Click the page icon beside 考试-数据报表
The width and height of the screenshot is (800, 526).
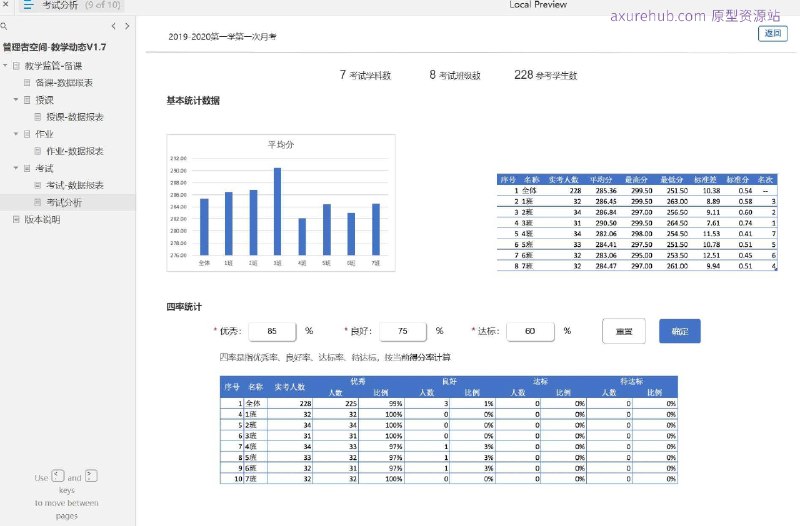click(x=38, y=185)
